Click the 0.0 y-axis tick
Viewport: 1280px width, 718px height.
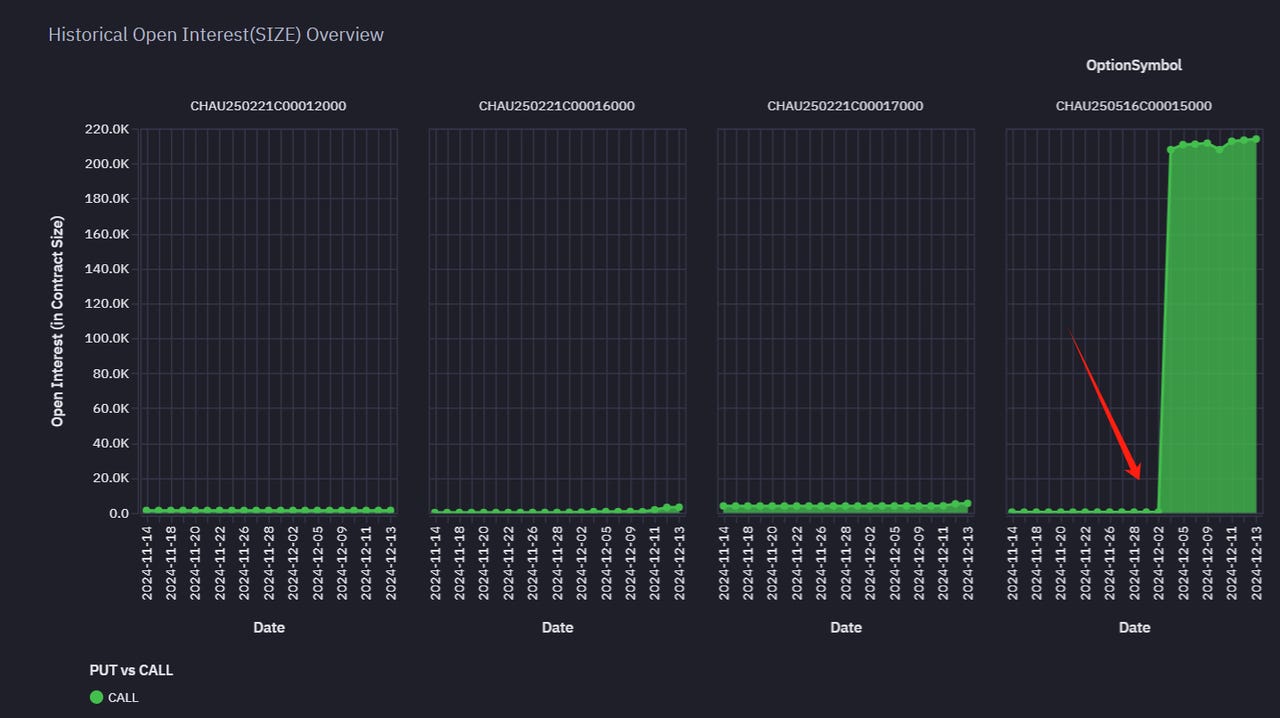point(119,514)
